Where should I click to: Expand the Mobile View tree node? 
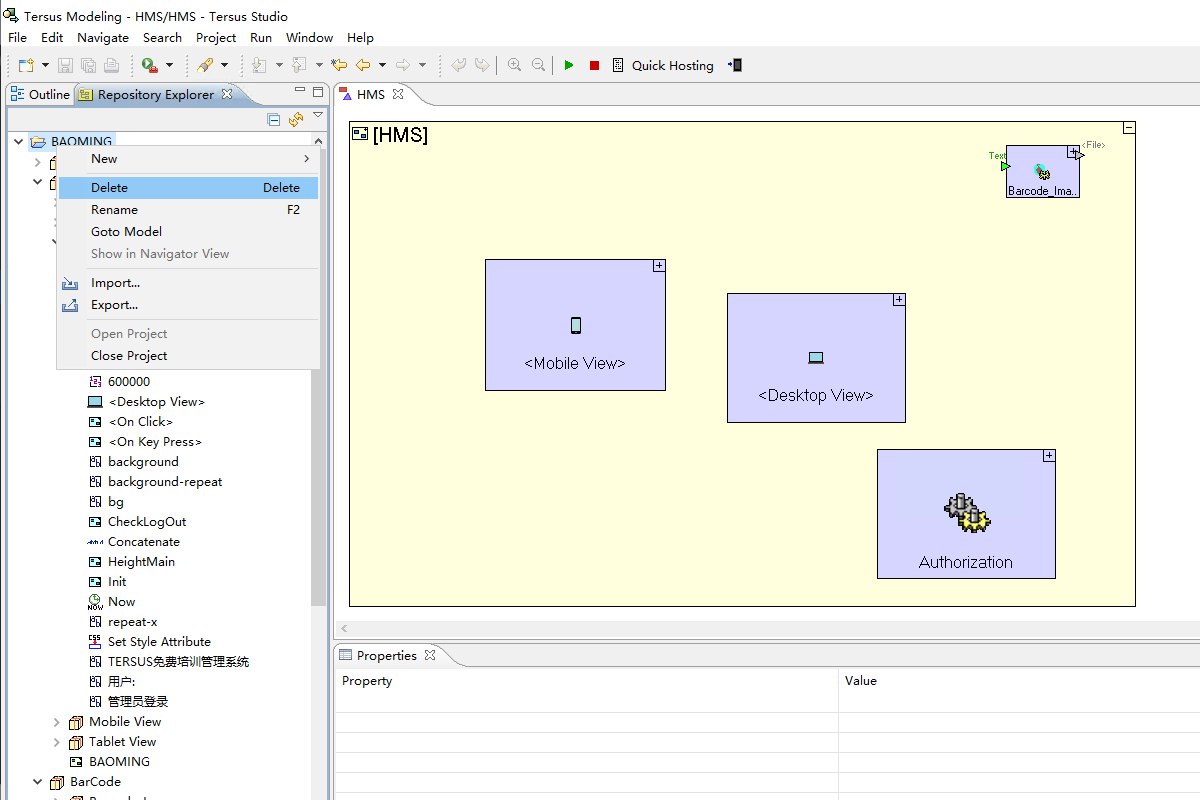(57, 722)
